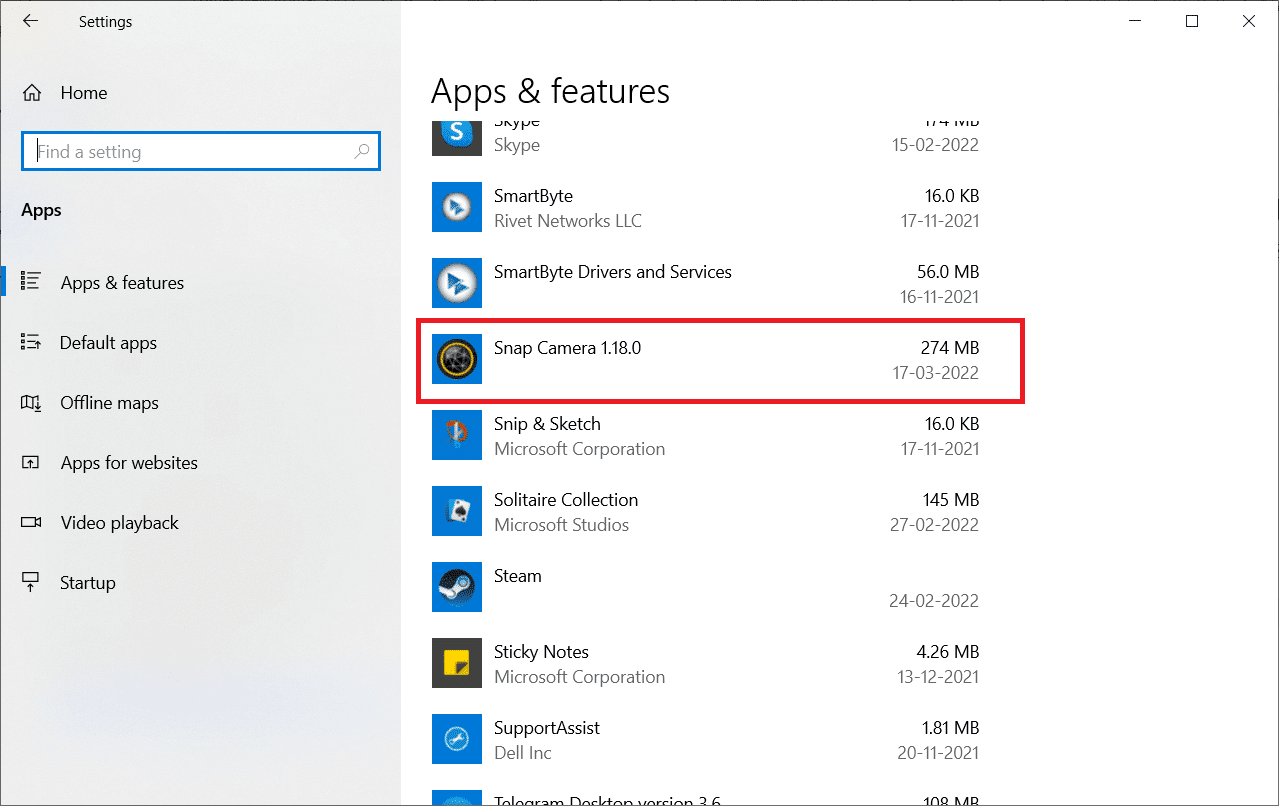
Task: Select the Apps & features page
Action: click(x=122, y=283)
